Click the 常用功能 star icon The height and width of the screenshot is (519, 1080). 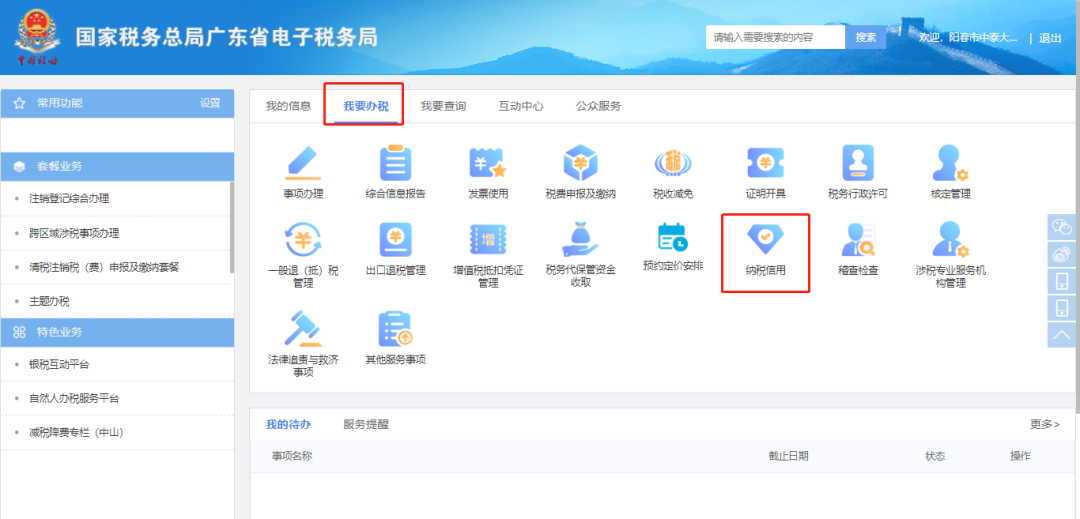coord(19,103)
